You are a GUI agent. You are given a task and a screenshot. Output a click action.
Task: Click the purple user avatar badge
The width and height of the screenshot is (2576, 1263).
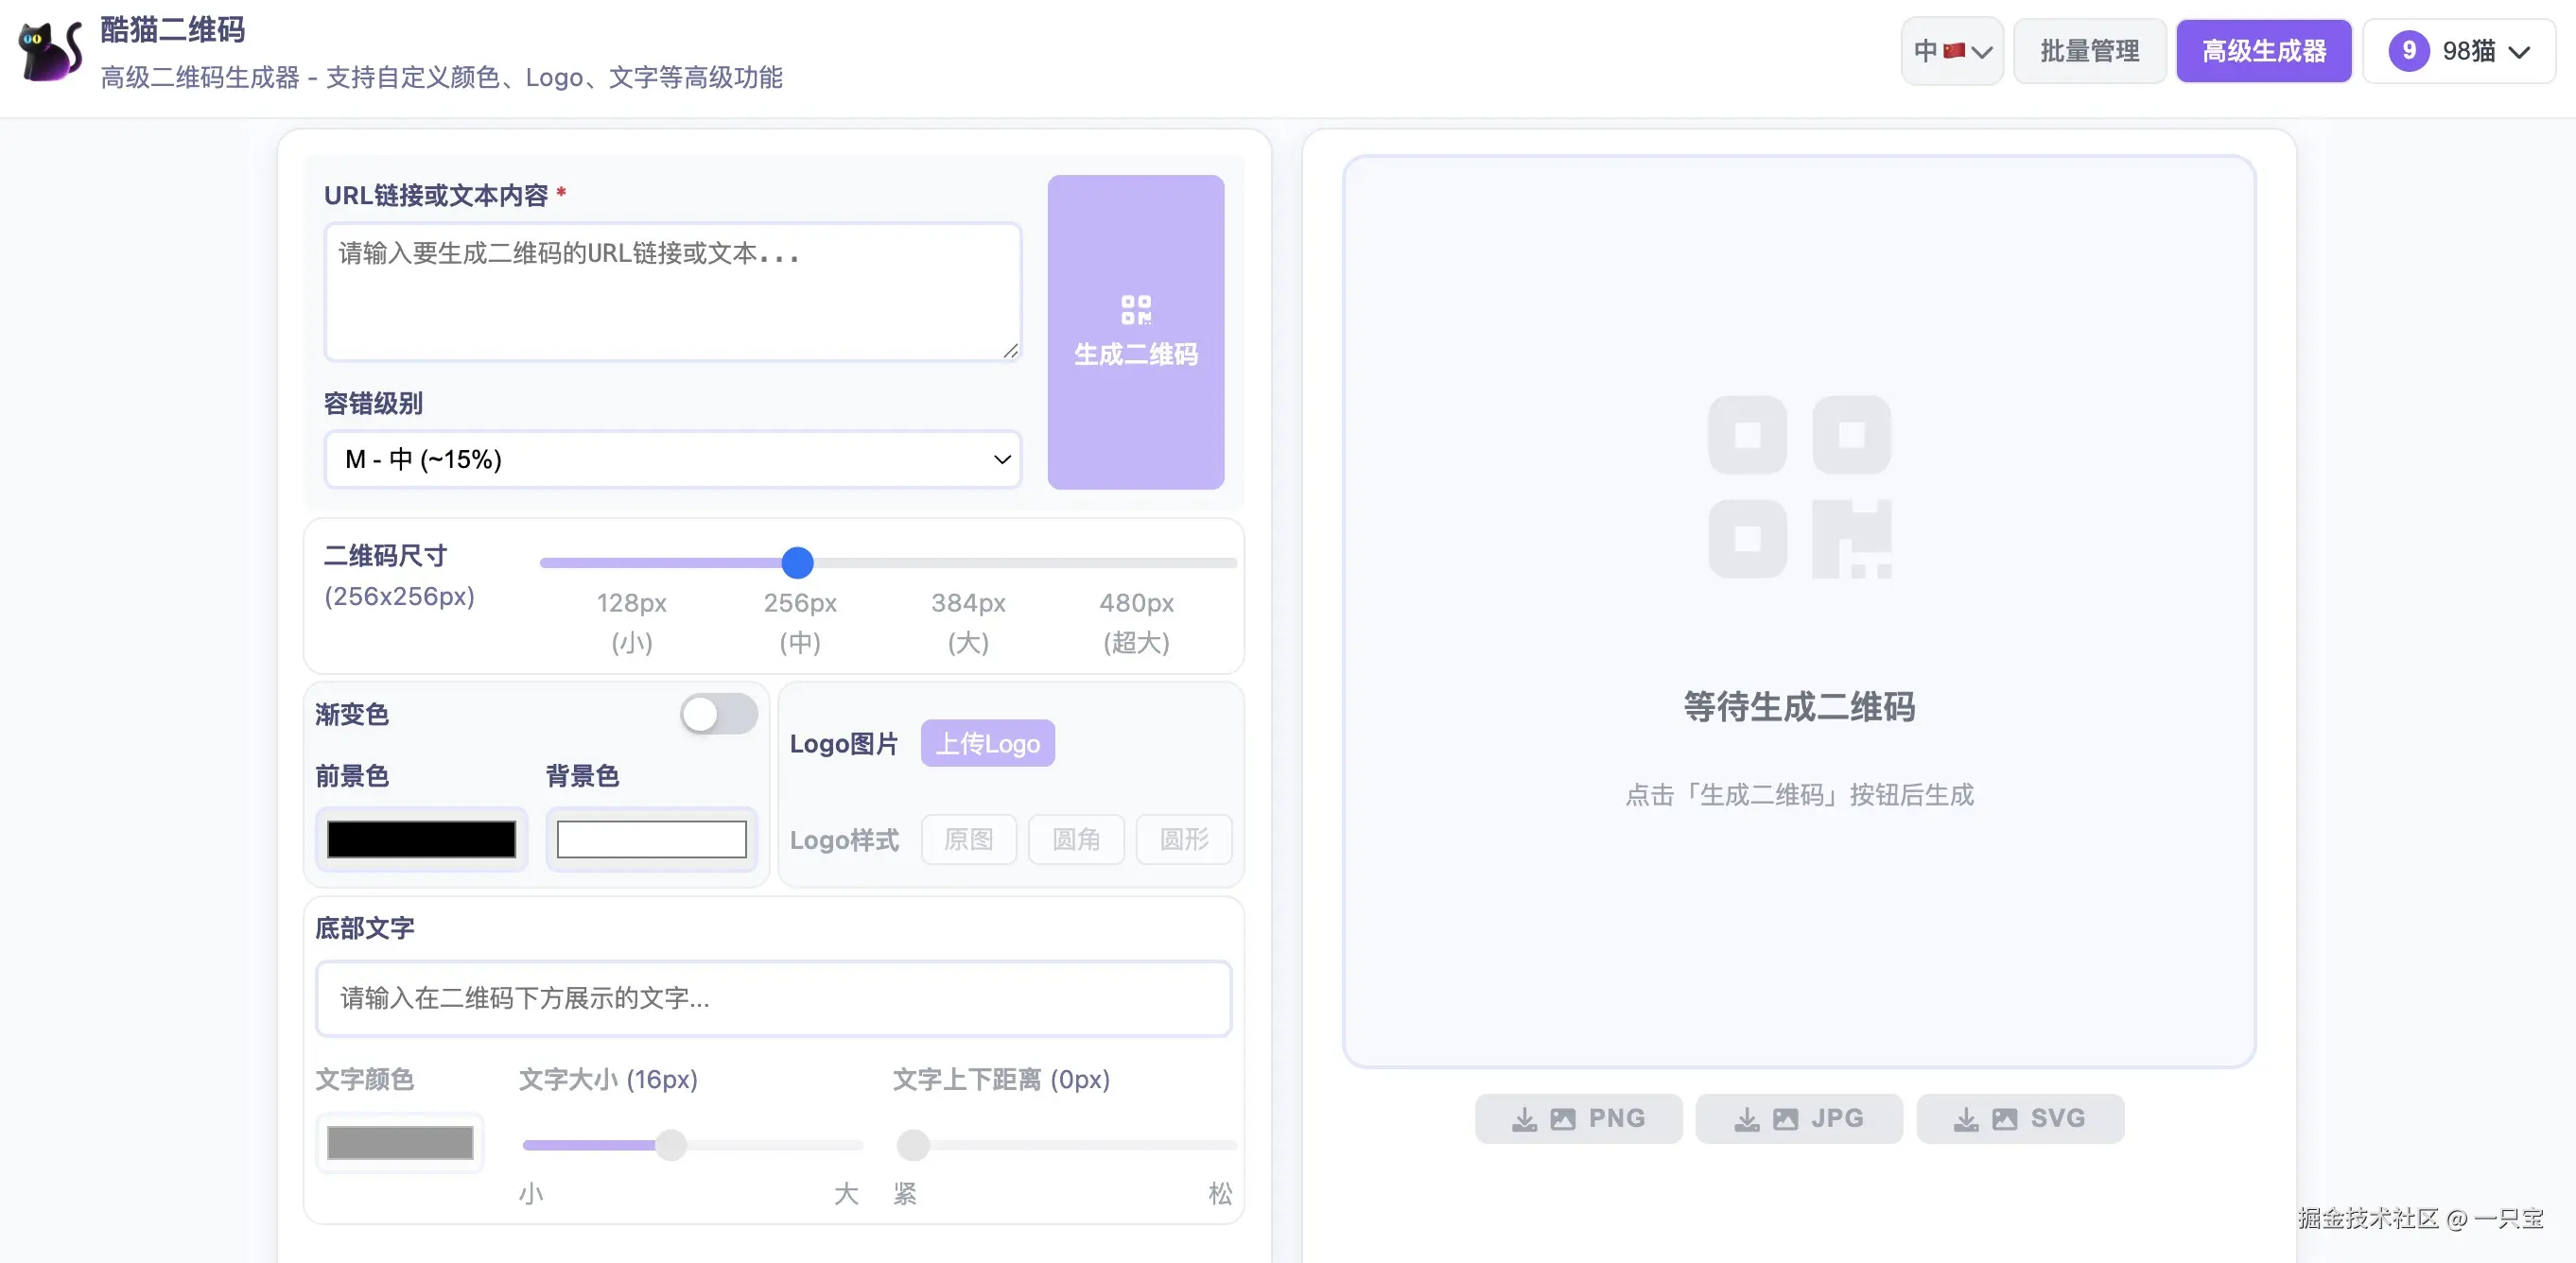(x=2409, y=50)
